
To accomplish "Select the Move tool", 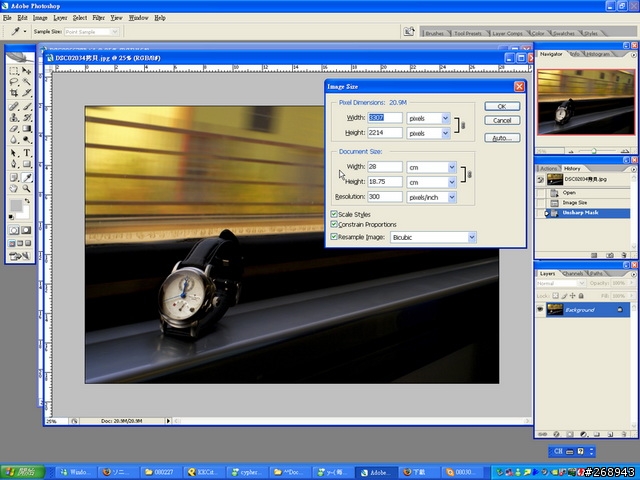I will pyautogui.click(x=27, y=71).
